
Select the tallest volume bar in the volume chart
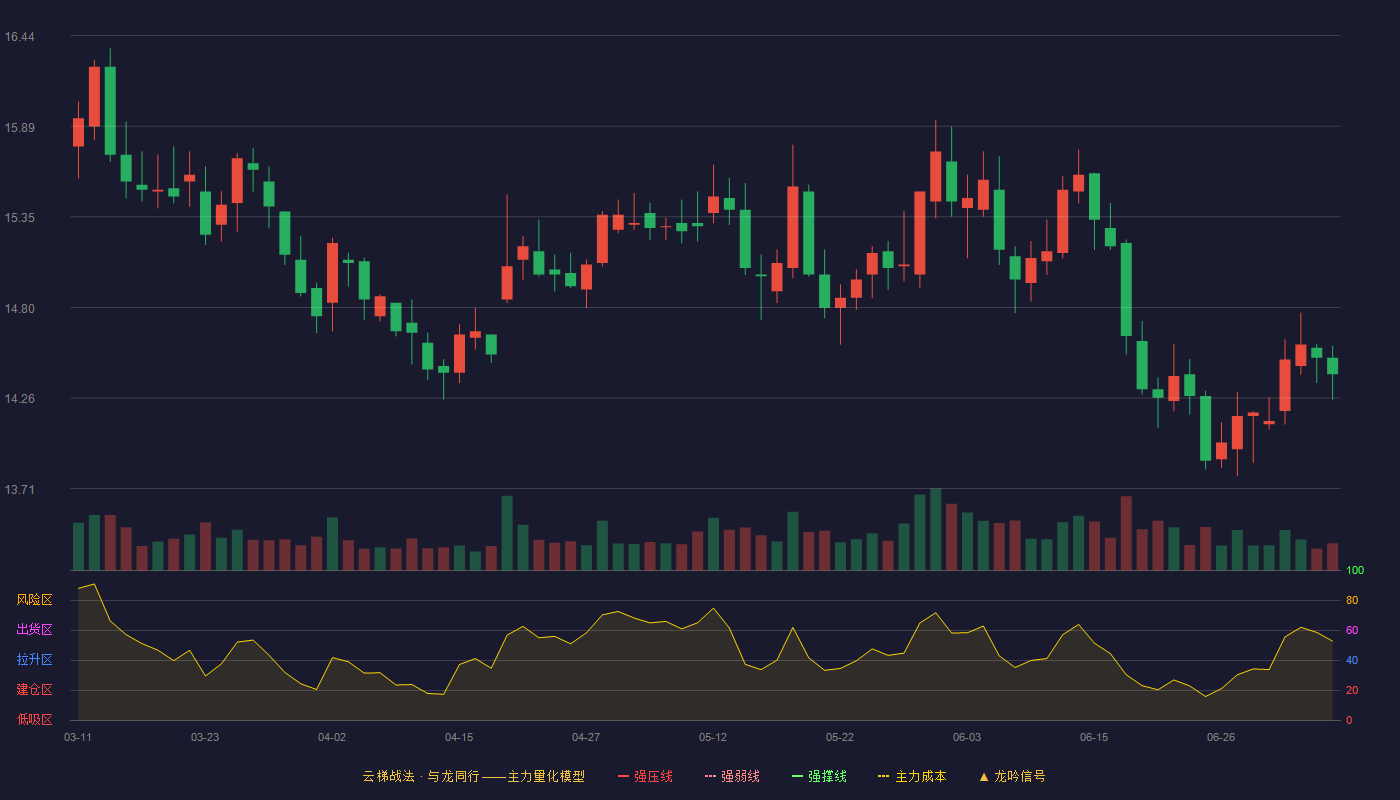click(935, 529)
